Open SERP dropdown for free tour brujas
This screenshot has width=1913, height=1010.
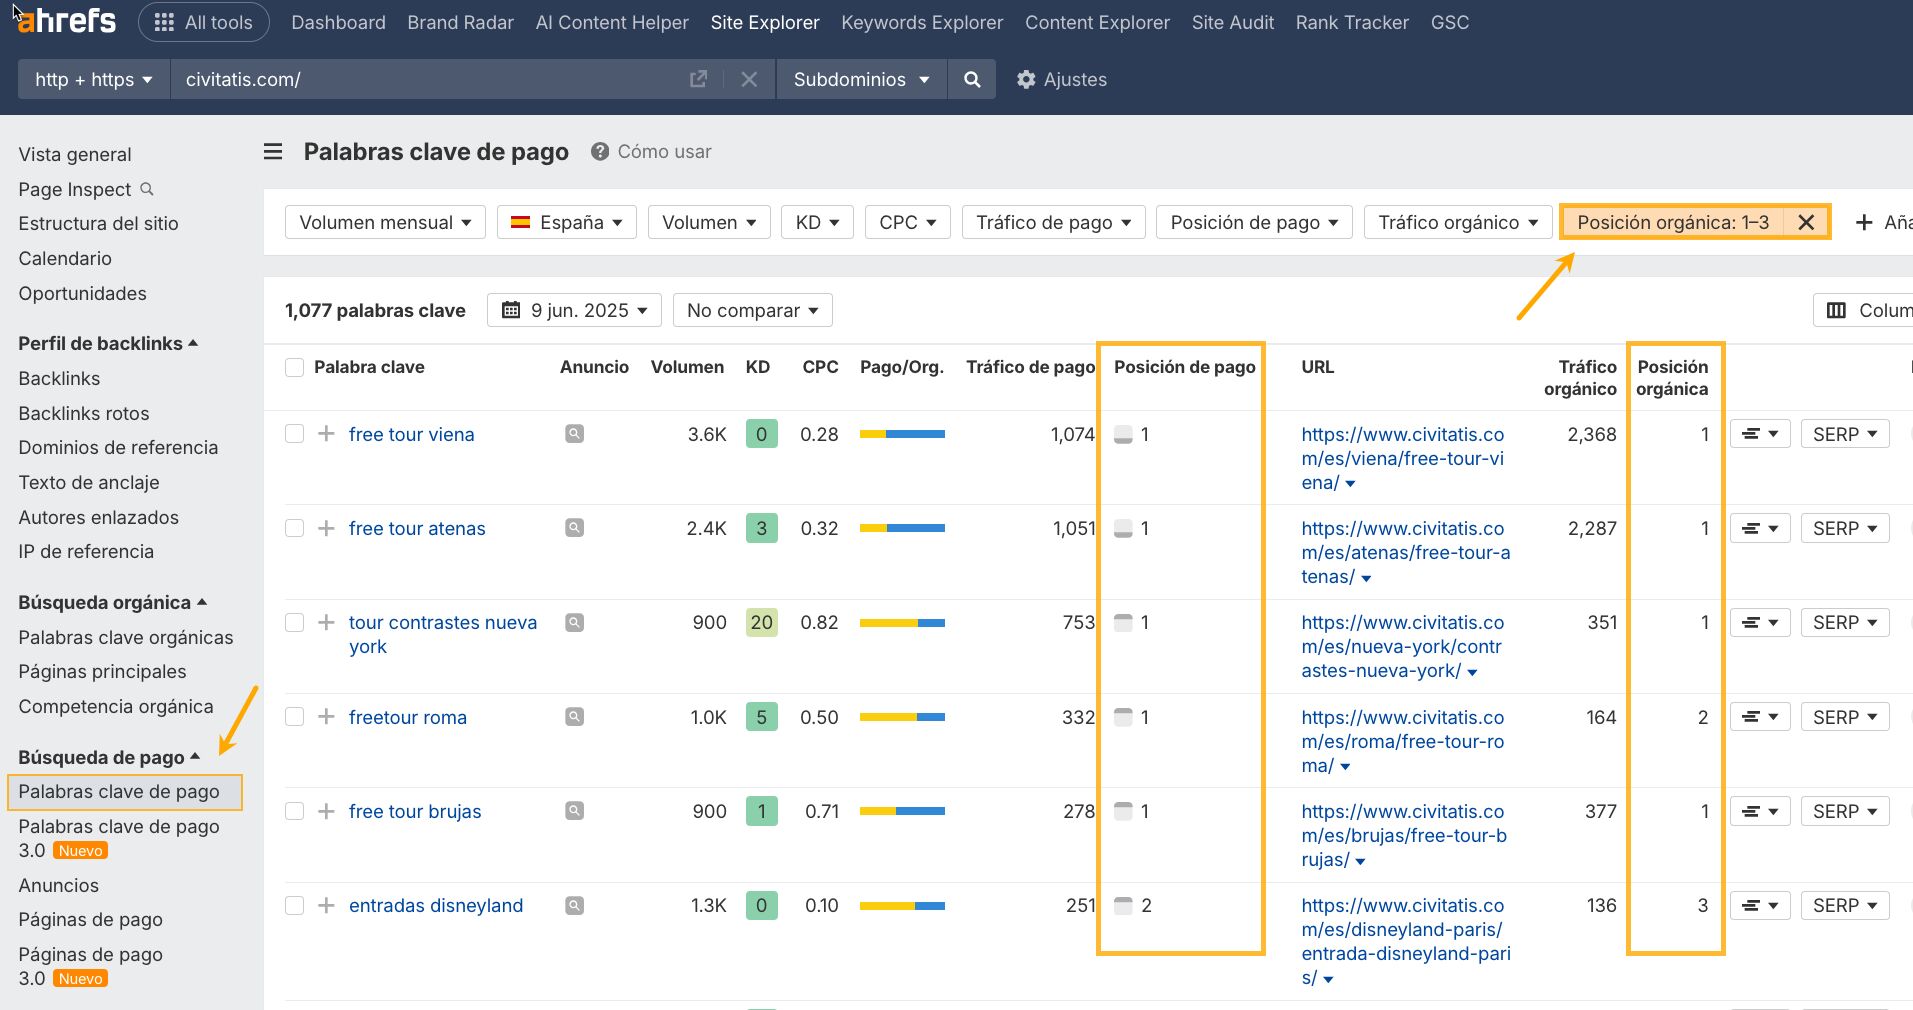(1844, 811)
